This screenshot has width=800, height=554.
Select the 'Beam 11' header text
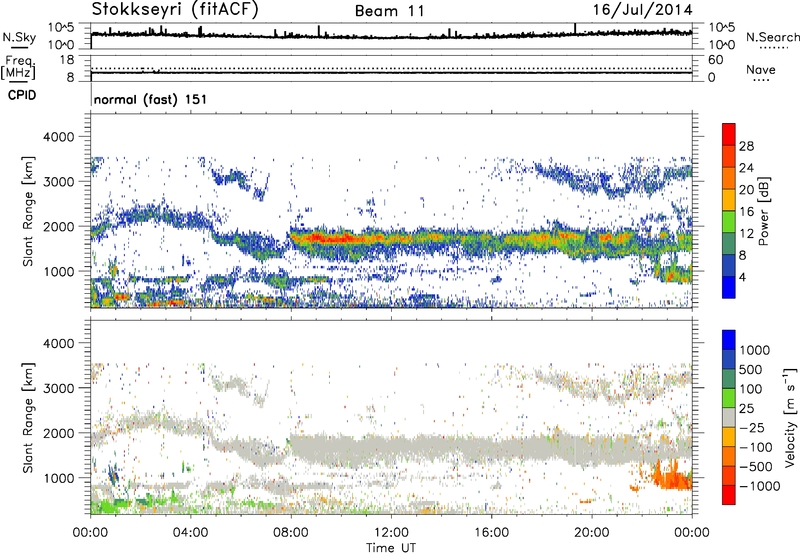(x=390, y=11)
